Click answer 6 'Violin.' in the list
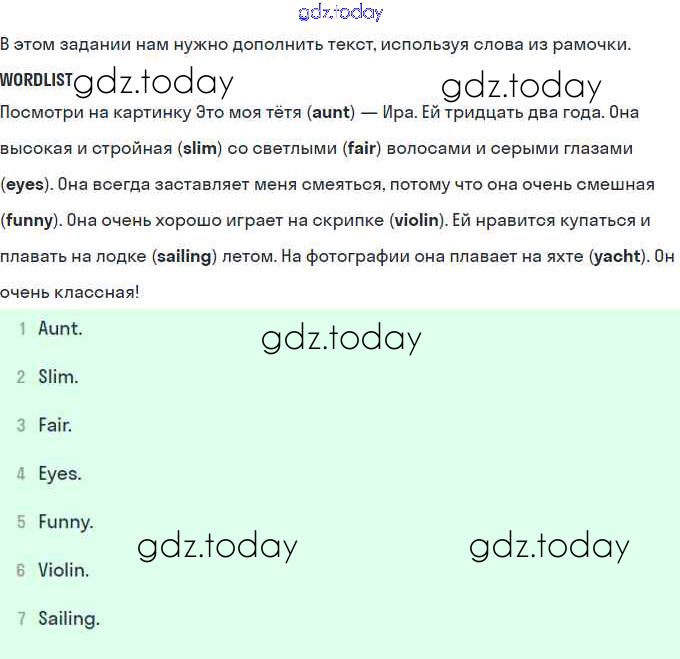 (64, 571)
